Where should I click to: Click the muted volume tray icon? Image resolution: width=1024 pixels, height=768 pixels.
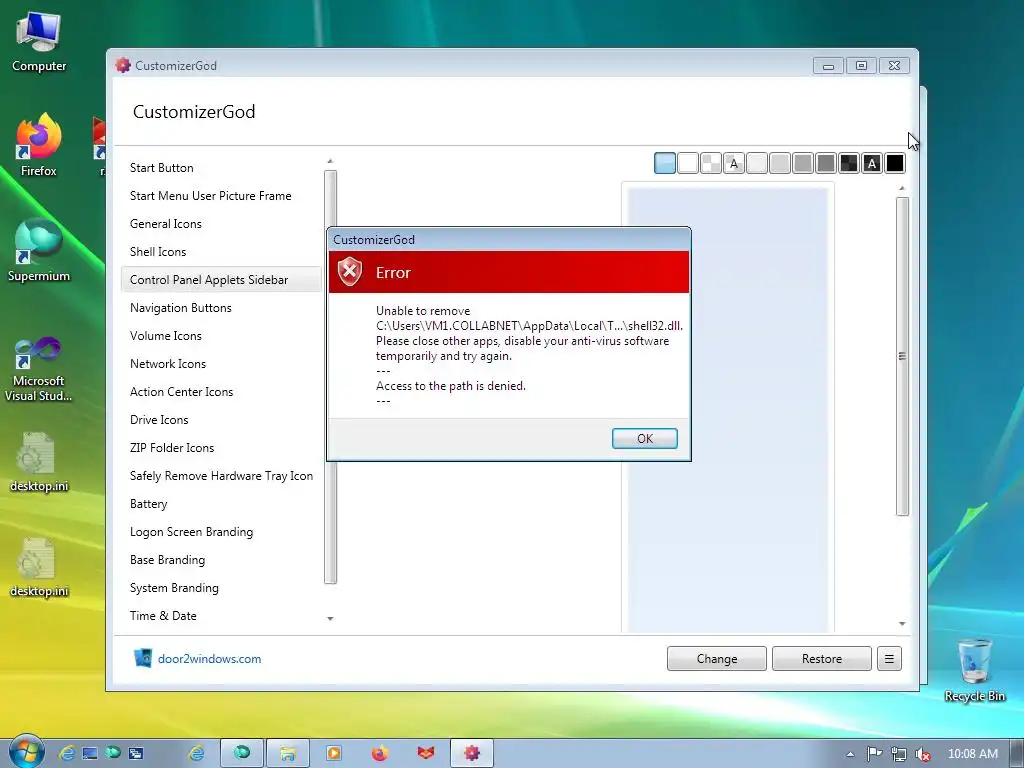click(923, 754)
